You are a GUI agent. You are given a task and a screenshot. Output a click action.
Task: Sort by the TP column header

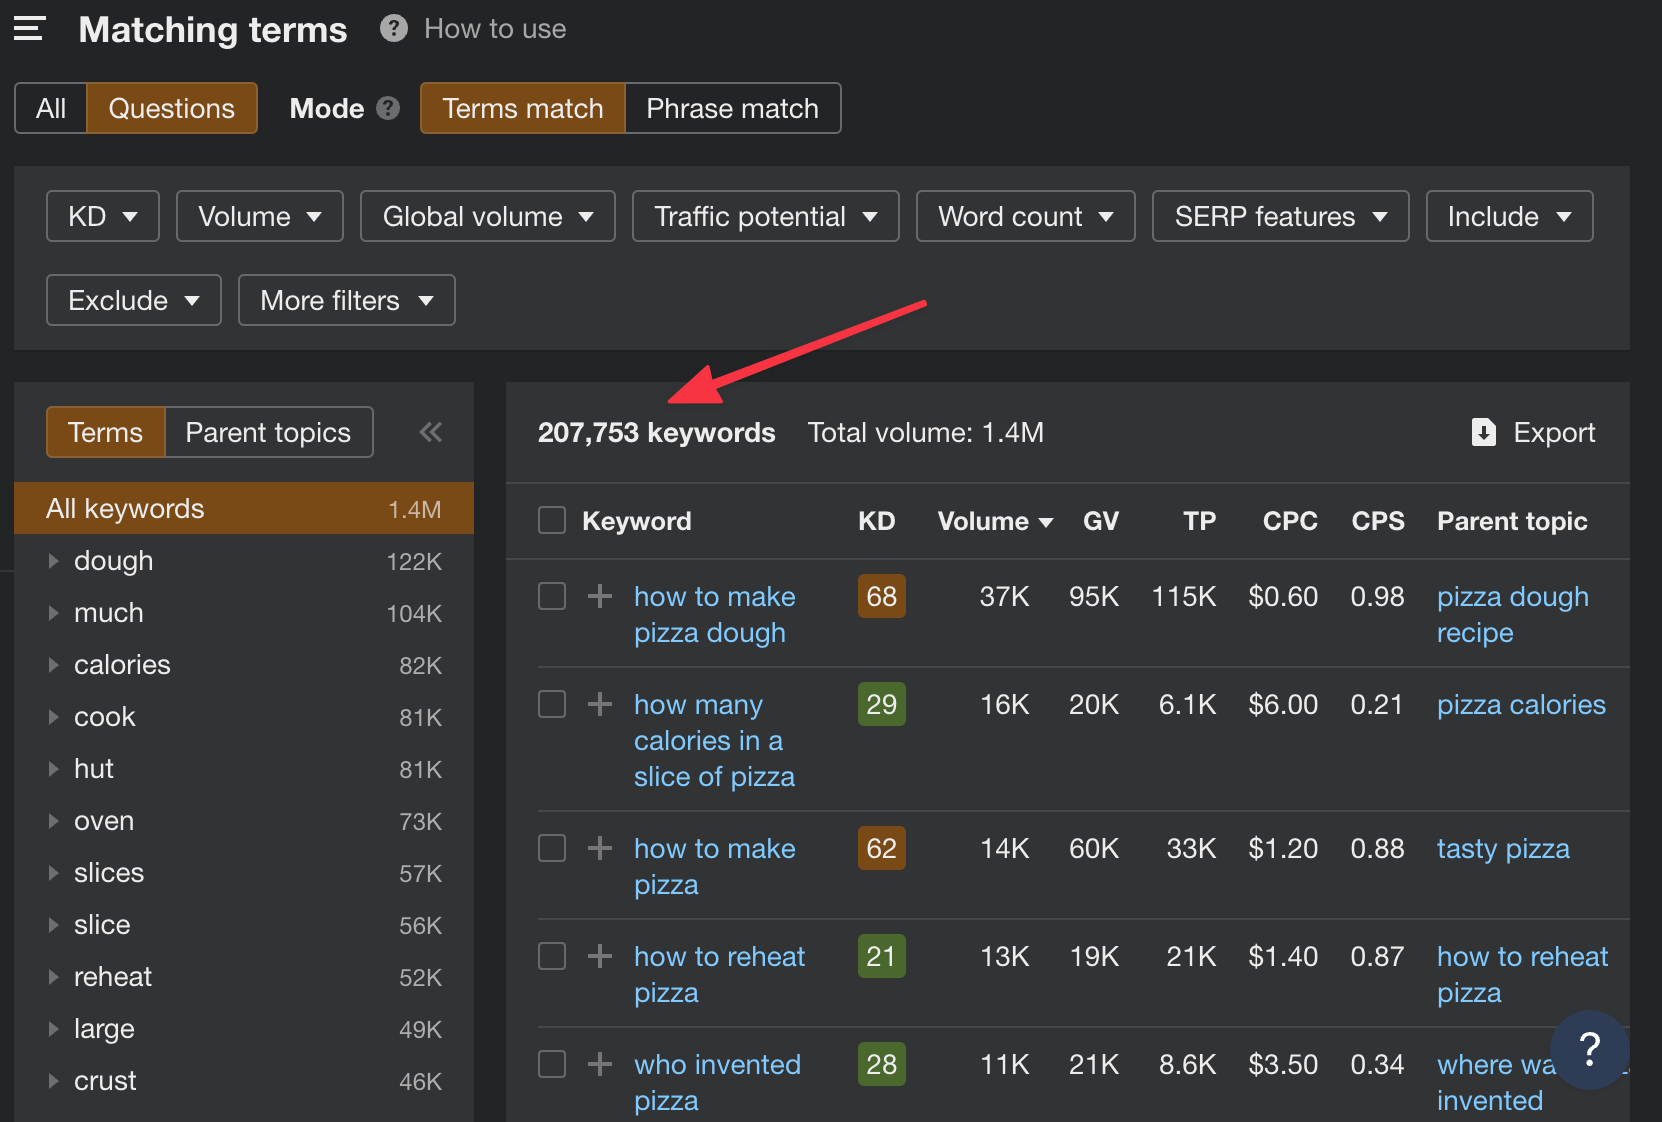[x=1199, y=521]
